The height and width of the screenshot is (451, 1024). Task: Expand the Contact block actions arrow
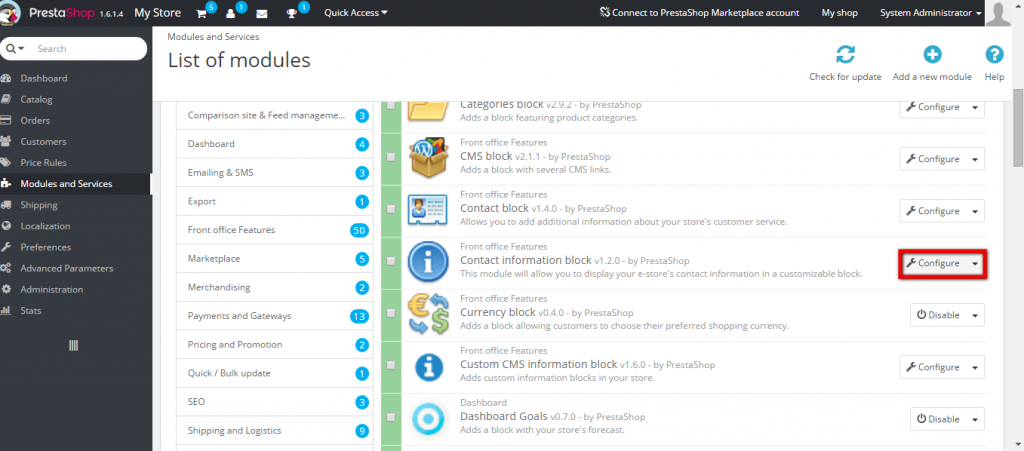pyautogui.click(x=976, y=211)
